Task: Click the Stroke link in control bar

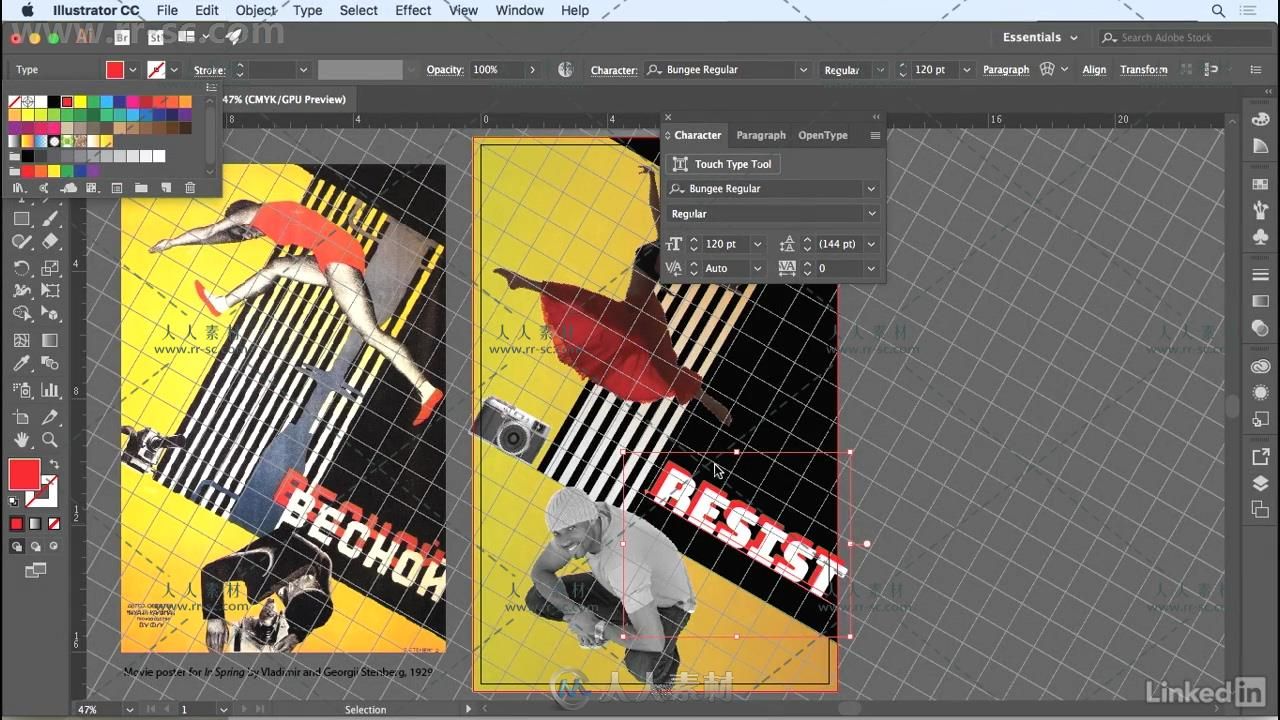Action: pyautogui.click(x=209, y=70)
